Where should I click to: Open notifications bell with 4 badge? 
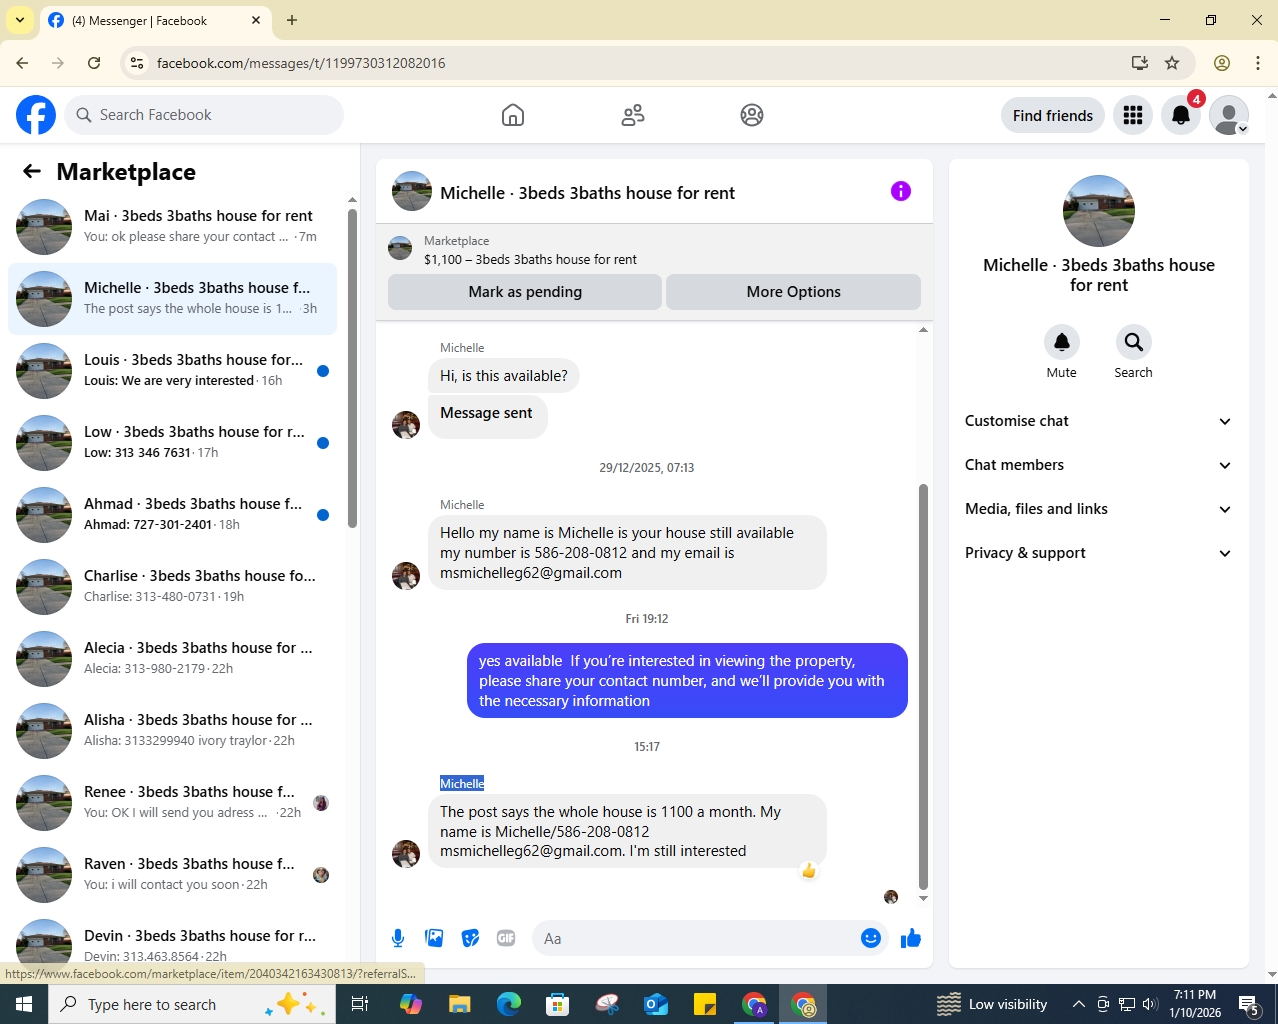[1181, 115]
